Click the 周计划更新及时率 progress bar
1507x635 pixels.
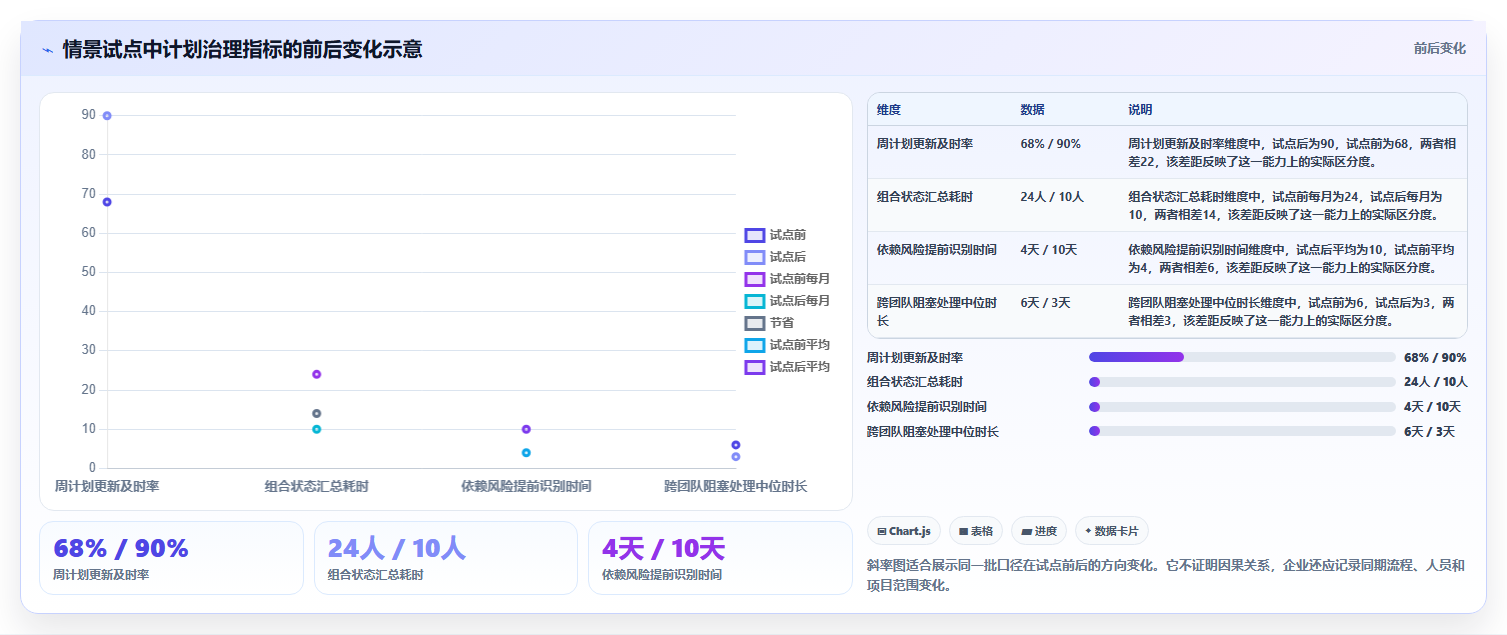[x=1242, y=357]
